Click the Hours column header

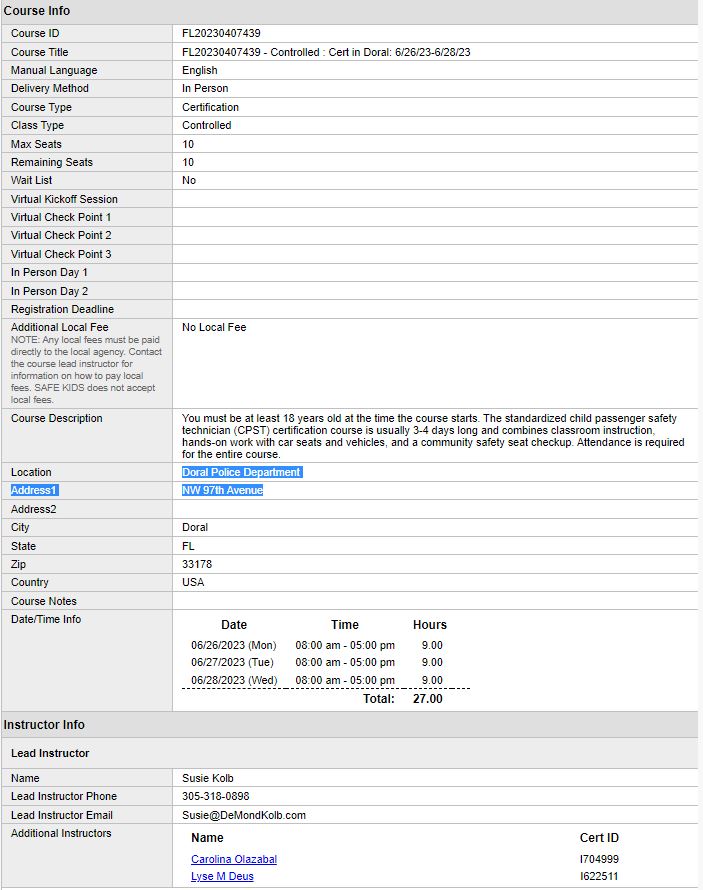coord(430,624)
